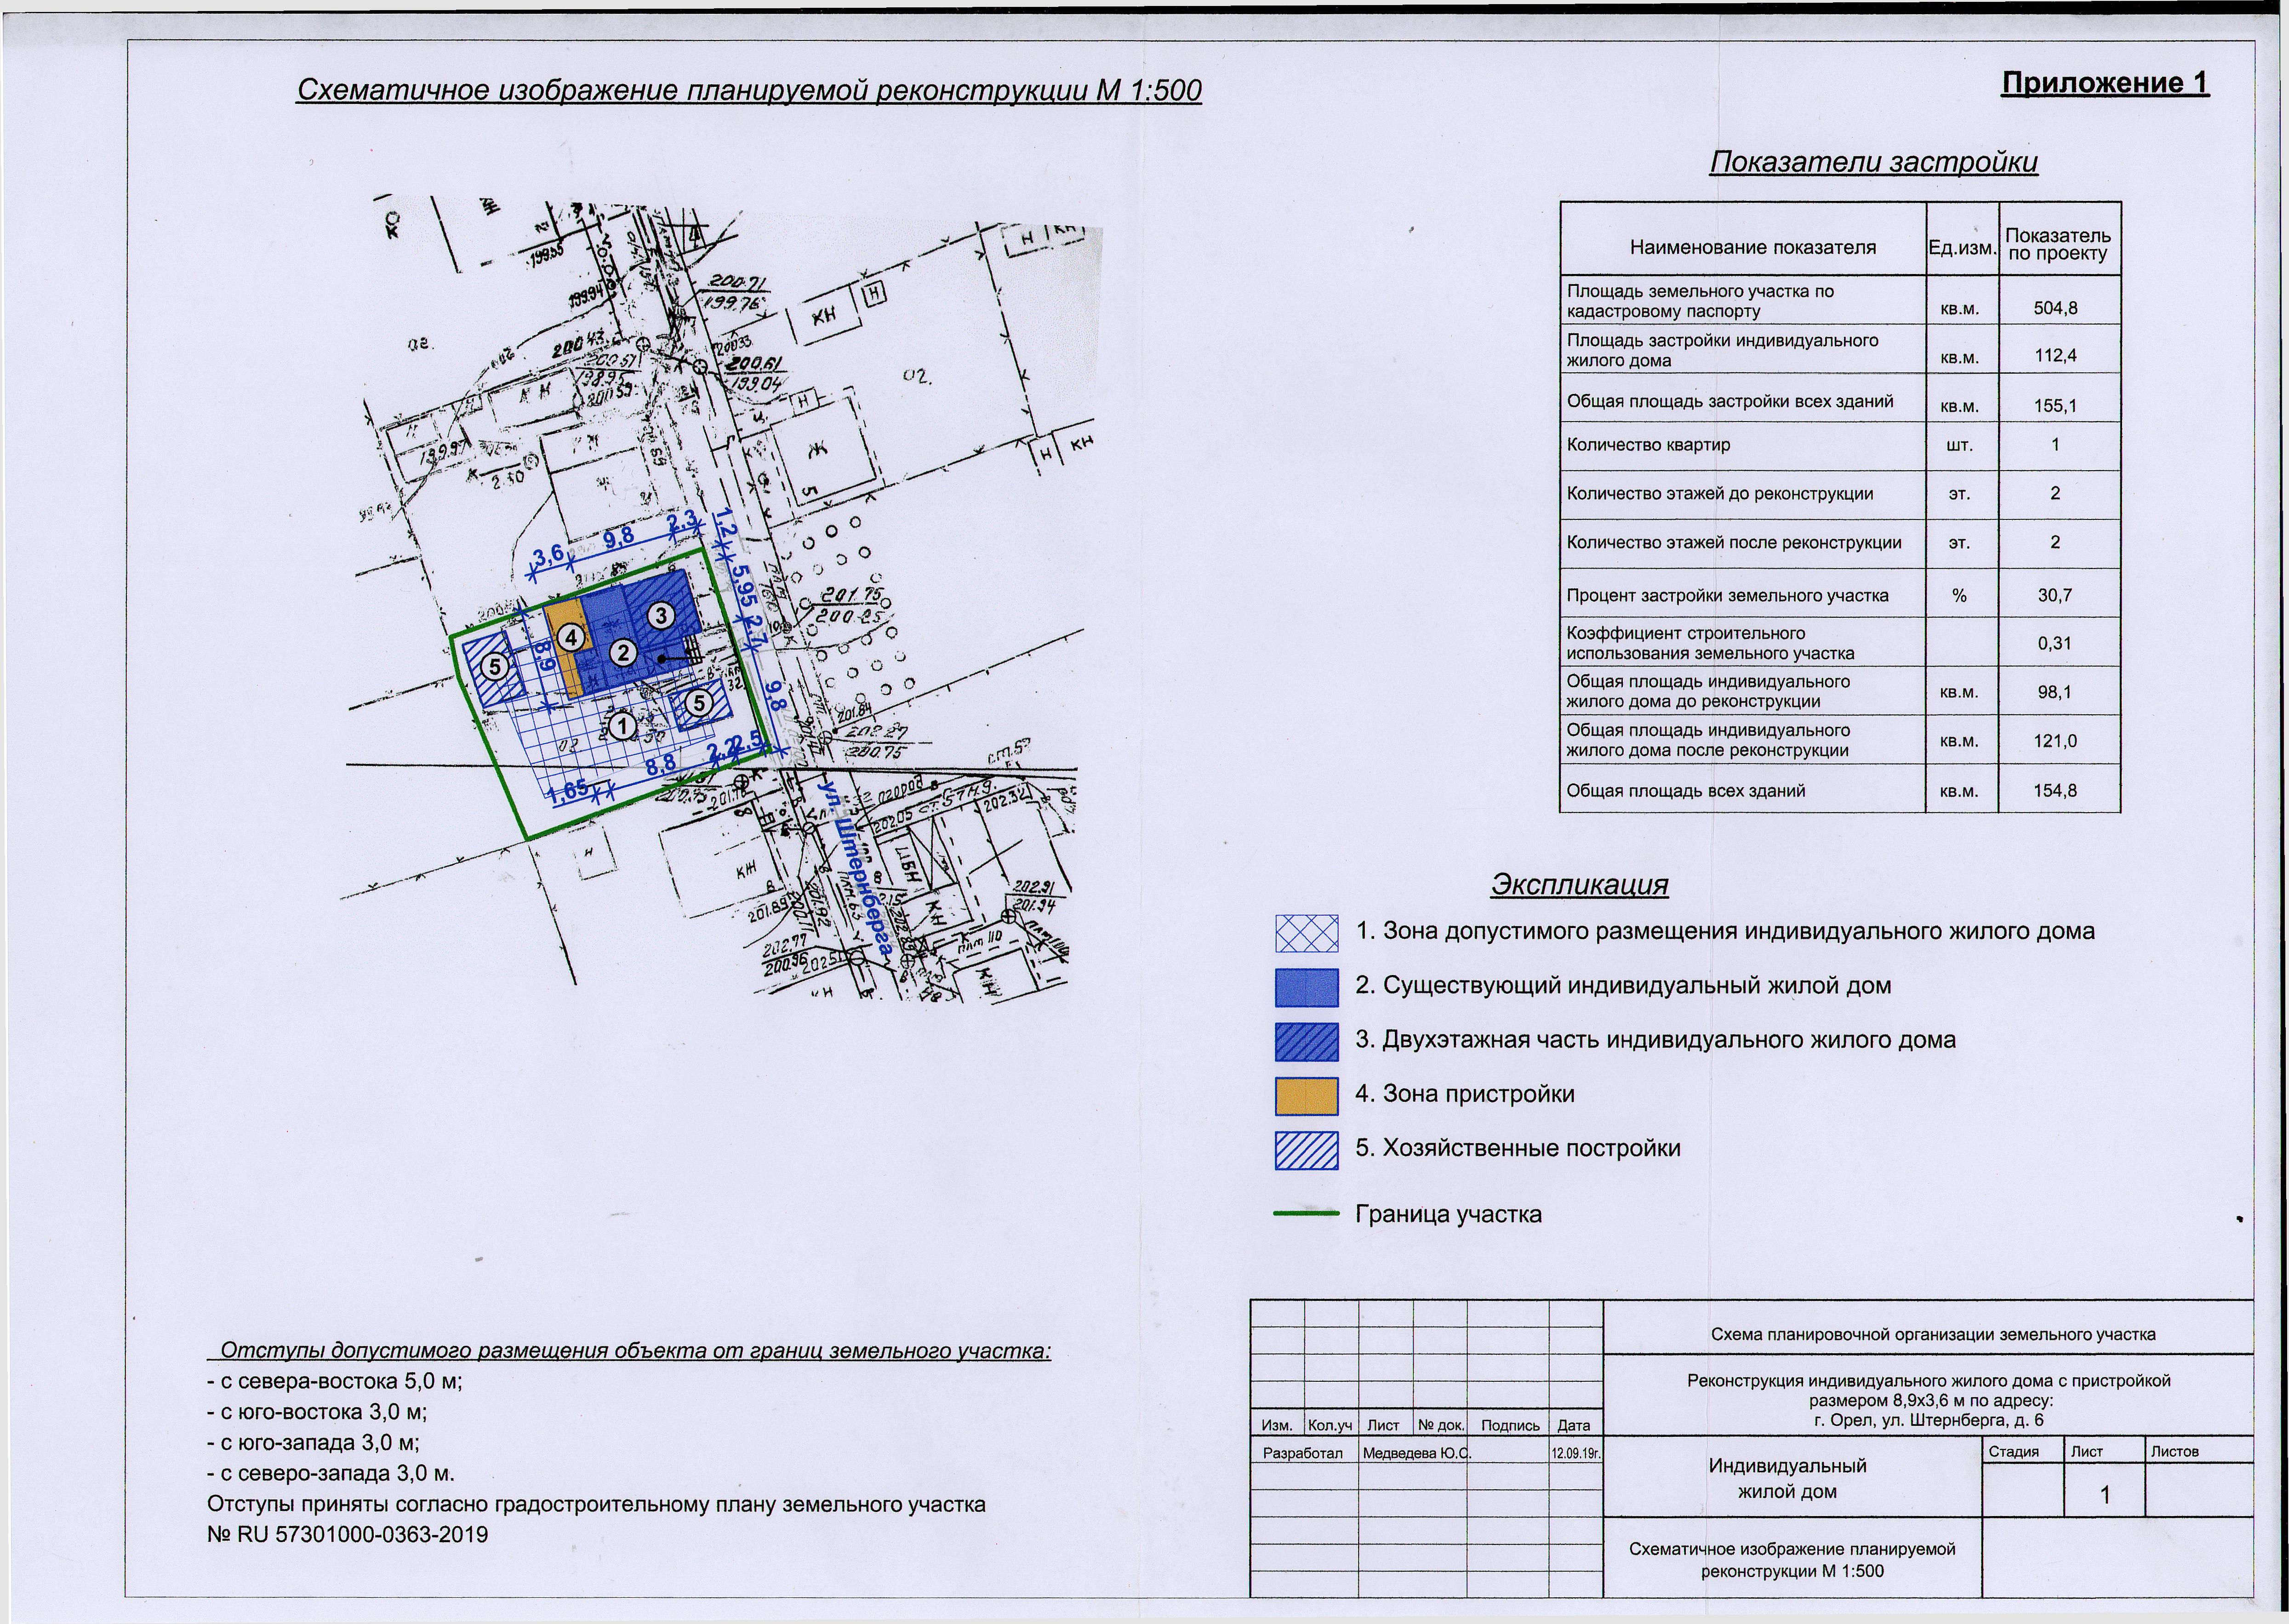This screenshot has width=2289, height=1624.
Task: Click the '%' unit cell
Action: [x=1960, y=595]
